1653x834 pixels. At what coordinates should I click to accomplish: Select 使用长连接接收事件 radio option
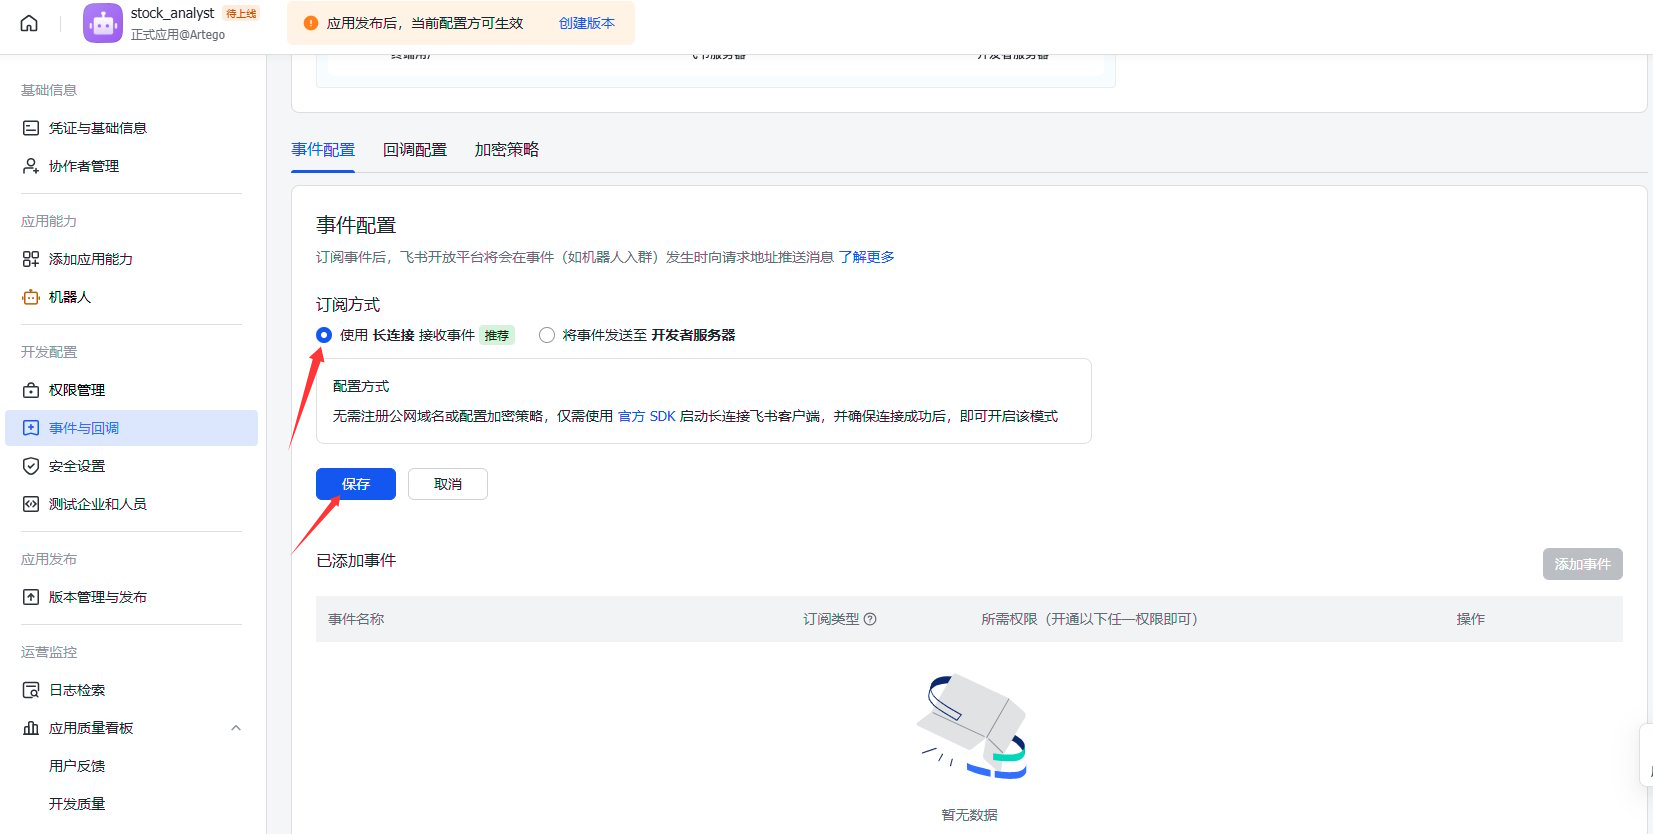[x=324, y=335]
